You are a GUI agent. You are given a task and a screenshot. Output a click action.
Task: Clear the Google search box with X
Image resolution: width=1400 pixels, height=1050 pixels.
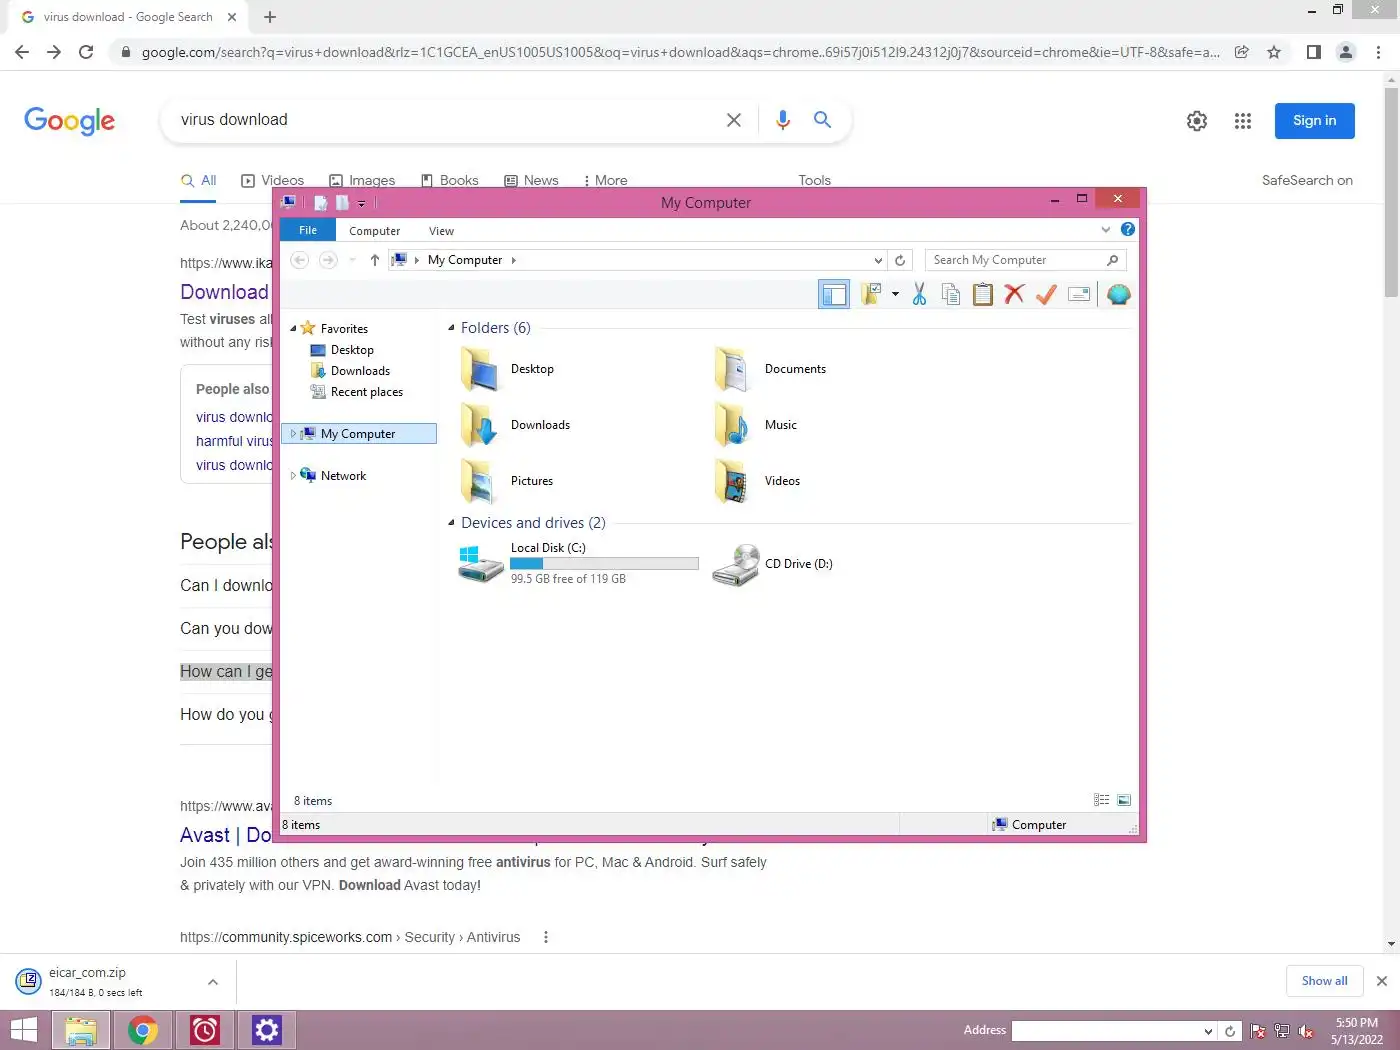point(734,120)
